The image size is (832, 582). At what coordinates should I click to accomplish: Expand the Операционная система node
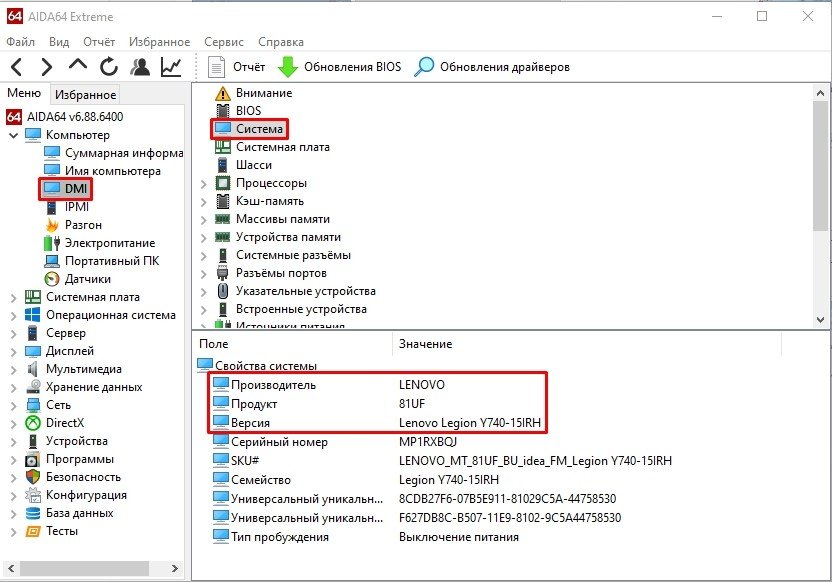click(x=14, y=316)
